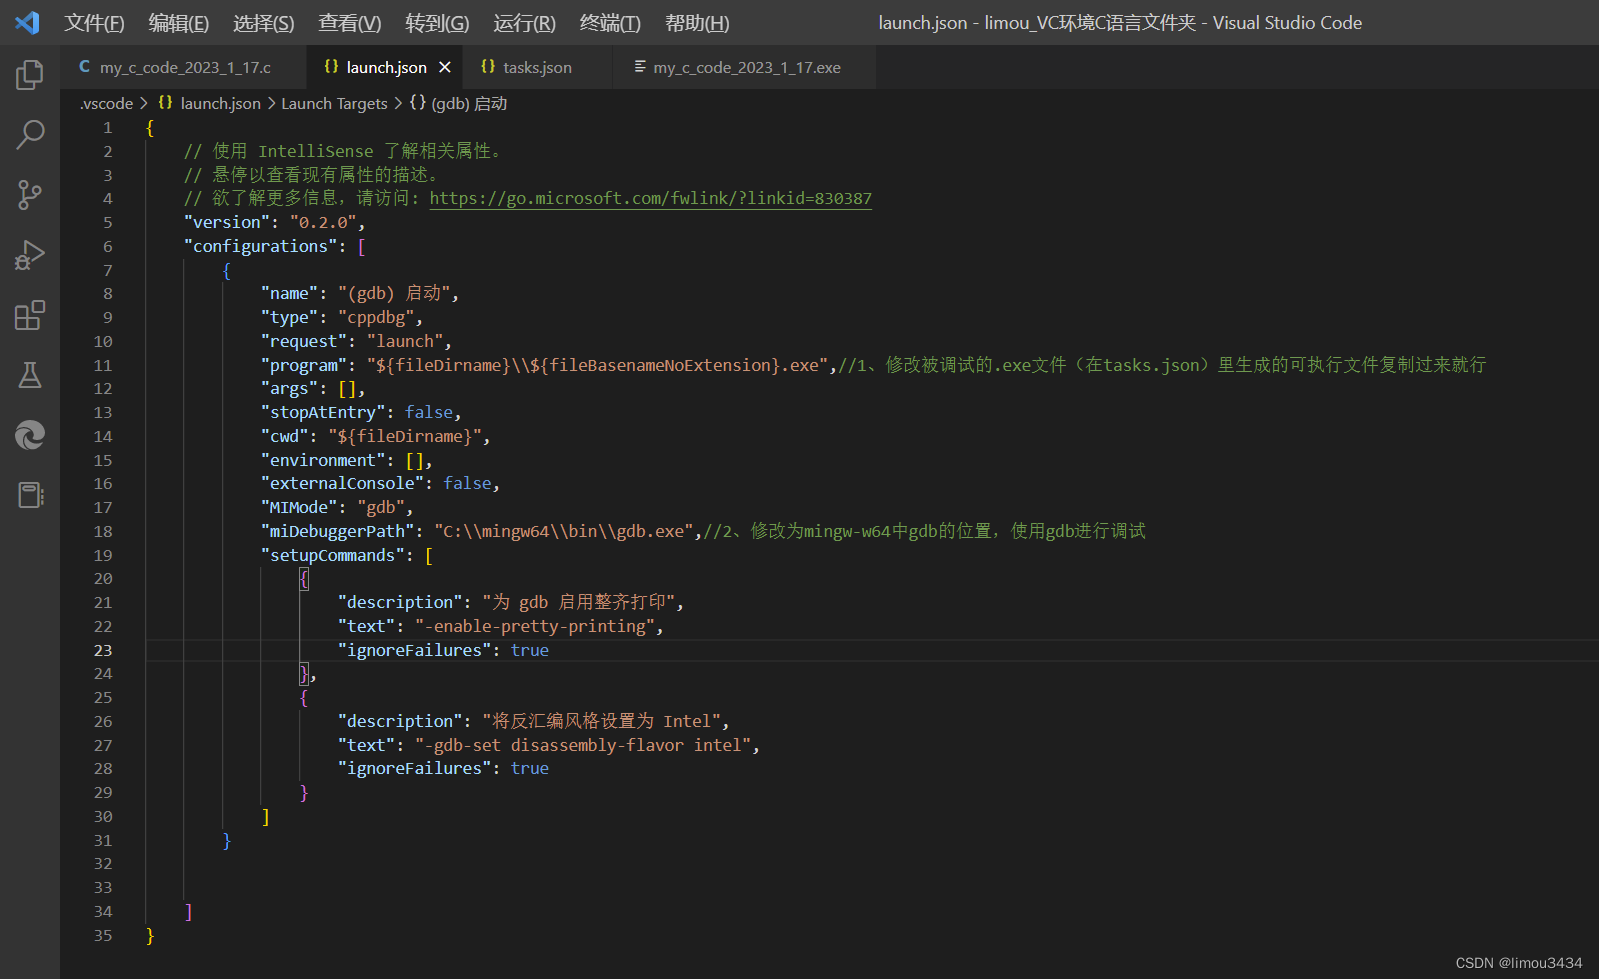Click the "MIMode" key on line 17
Viewport: 1599px width, 979px height.
[x=299, y=507]
